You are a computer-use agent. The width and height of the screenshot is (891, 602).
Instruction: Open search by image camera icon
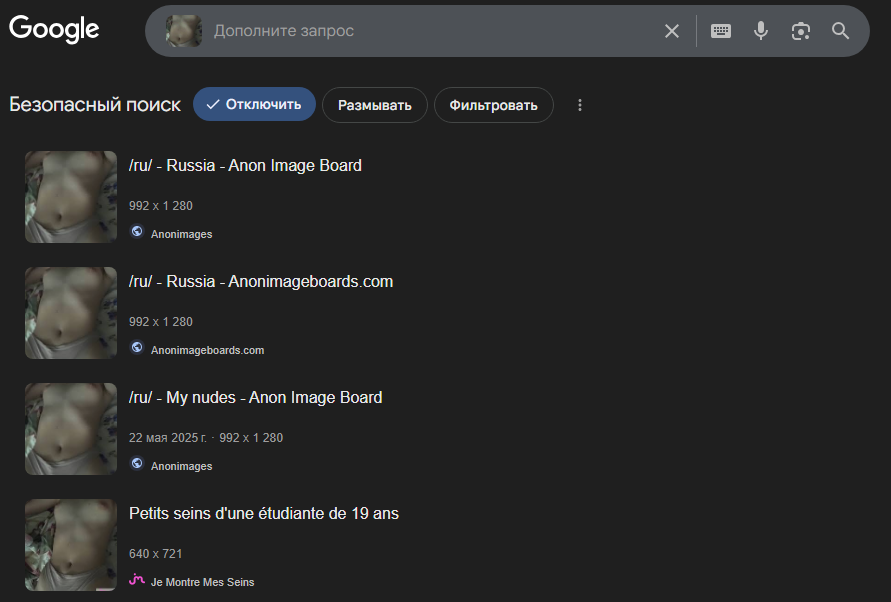pyautogui.click(x=801, y=31)
